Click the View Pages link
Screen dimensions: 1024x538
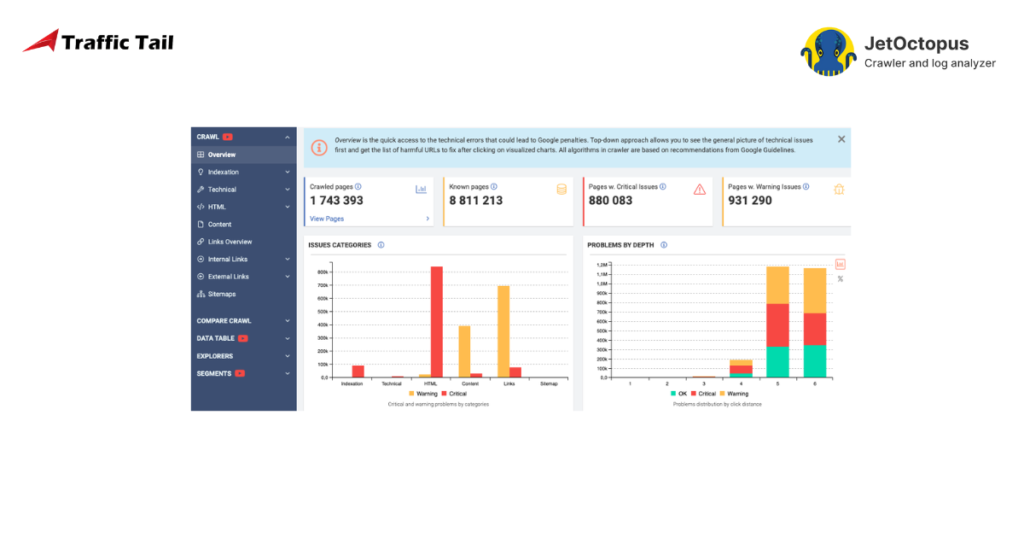tap(327, 218)
